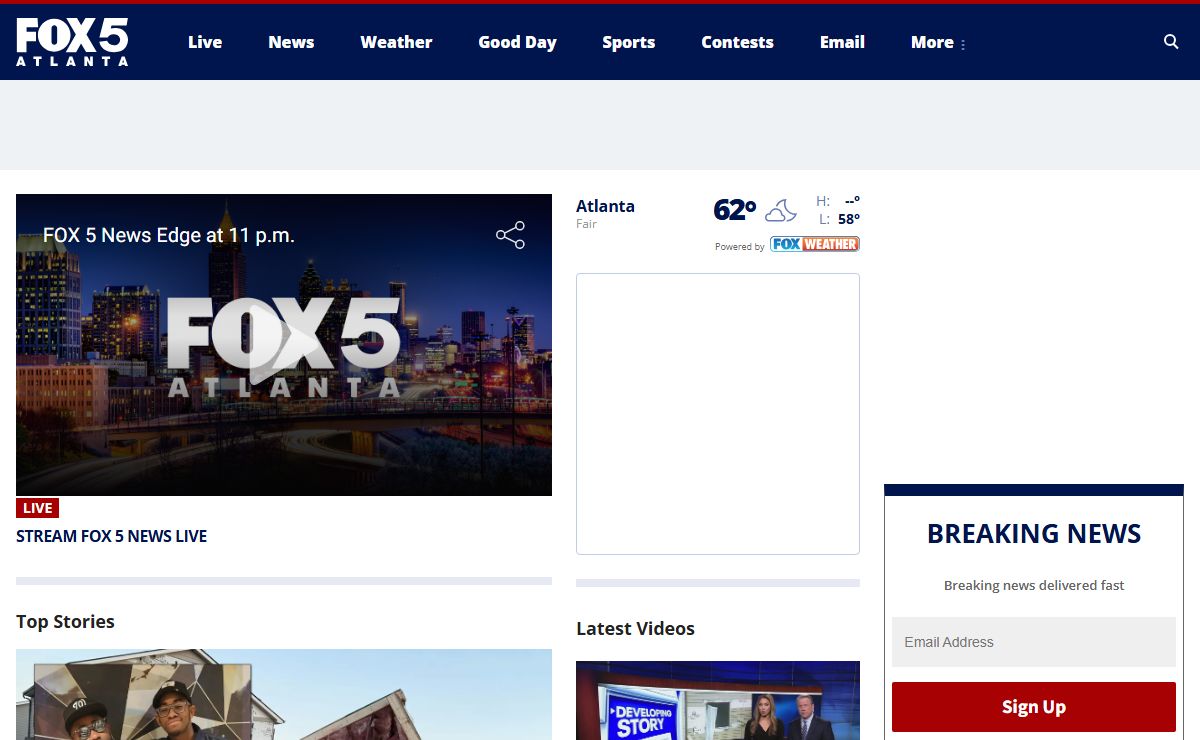Open the Good Day menu
The width and height of the screenshot is (1200, 740).
point(517,42)
